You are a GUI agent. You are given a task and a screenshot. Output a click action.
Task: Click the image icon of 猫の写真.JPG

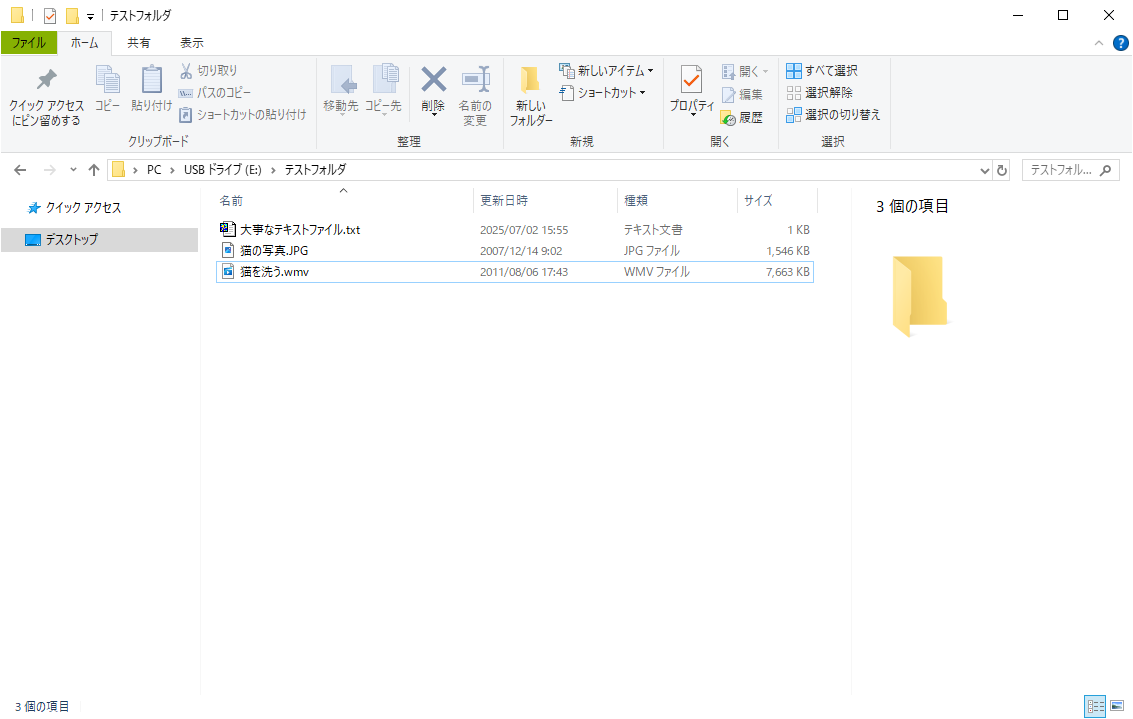228,250
